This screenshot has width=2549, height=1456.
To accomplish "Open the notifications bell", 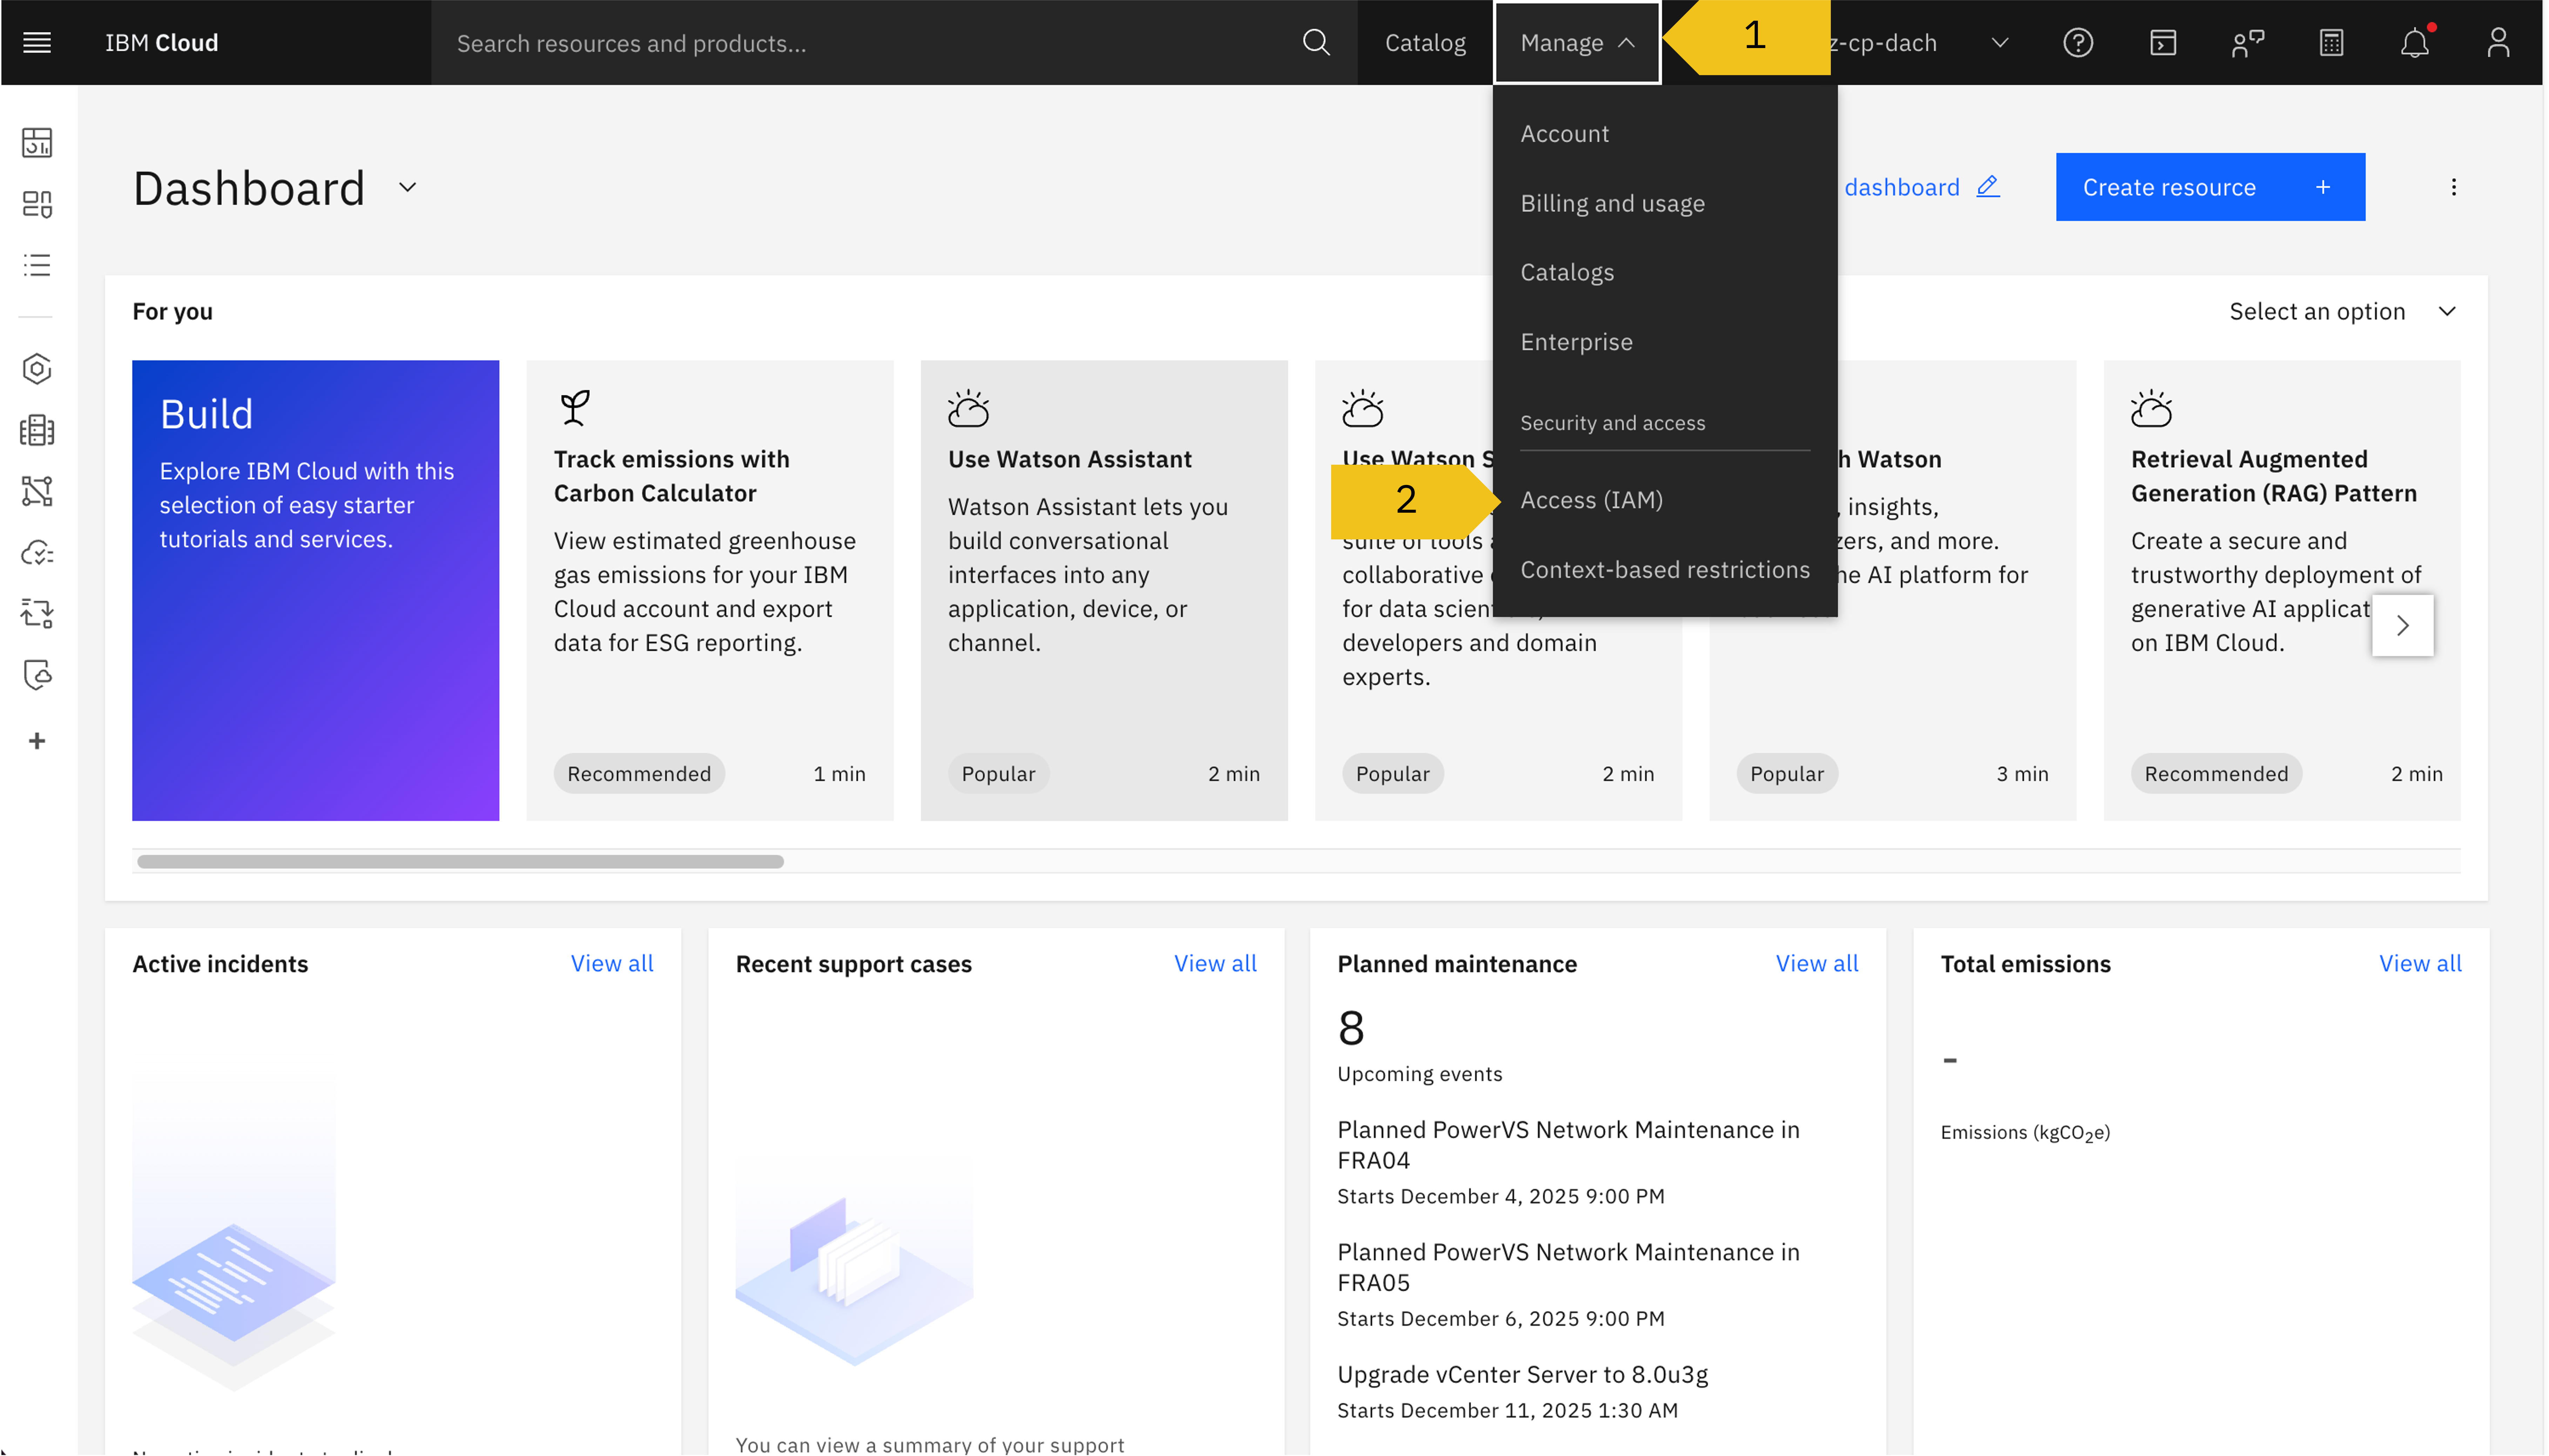I will [2415, 42].
